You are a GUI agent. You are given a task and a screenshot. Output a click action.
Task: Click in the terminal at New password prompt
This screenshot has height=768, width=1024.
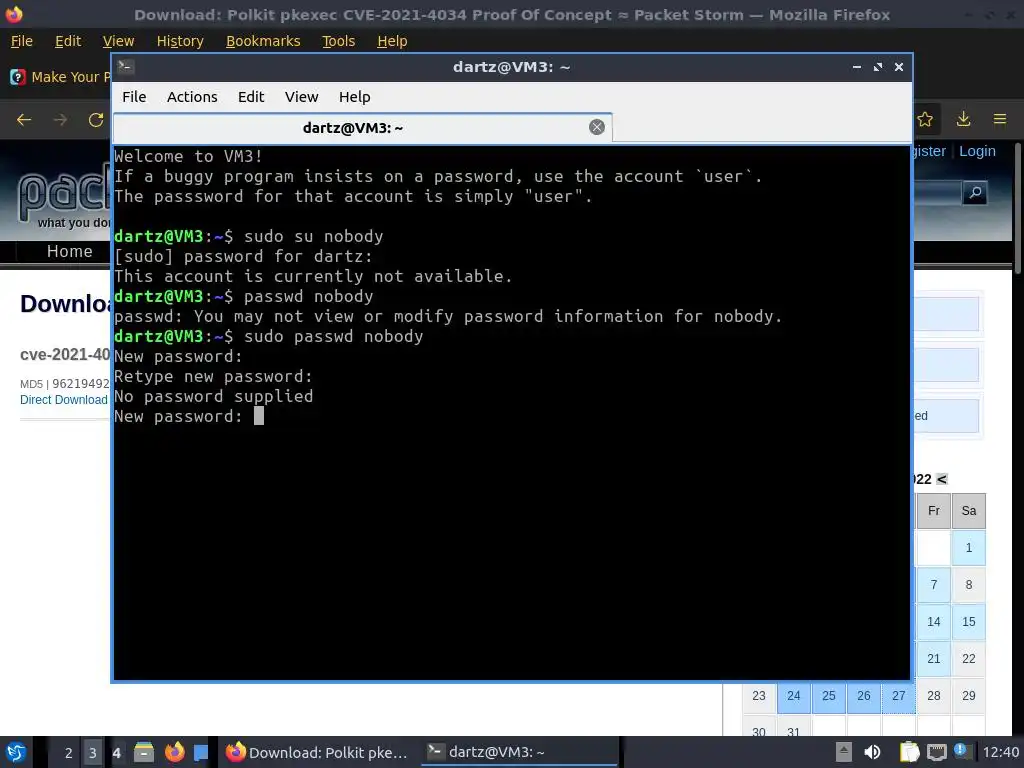click(259, 416)
